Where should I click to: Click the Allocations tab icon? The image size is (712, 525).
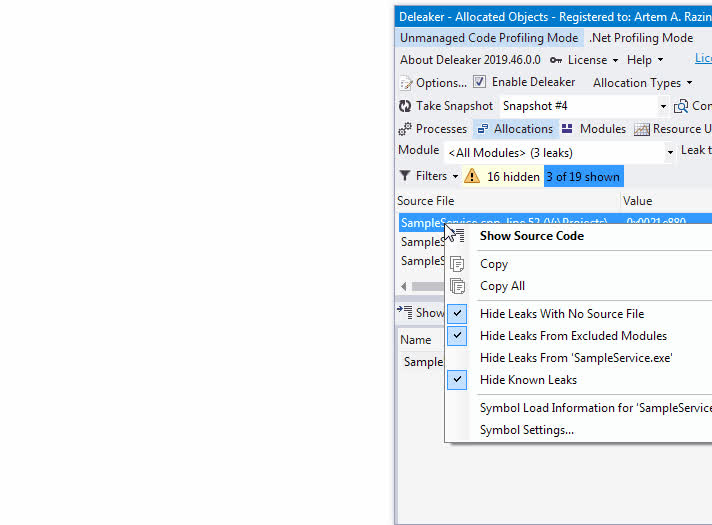[x=483, y=129]
